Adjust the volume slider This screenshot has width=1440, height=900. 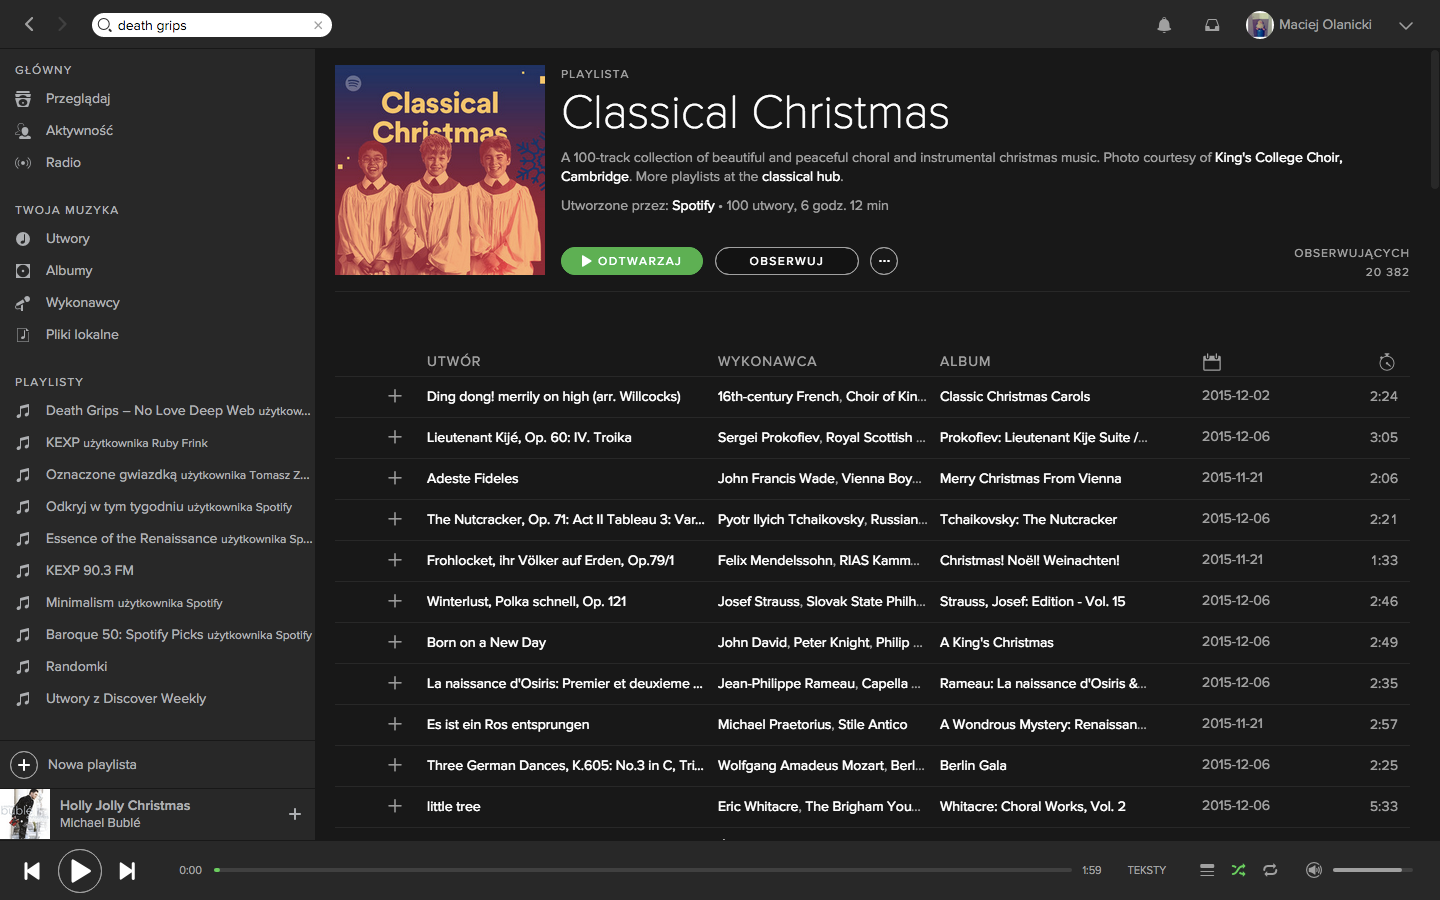[1372, 870]
